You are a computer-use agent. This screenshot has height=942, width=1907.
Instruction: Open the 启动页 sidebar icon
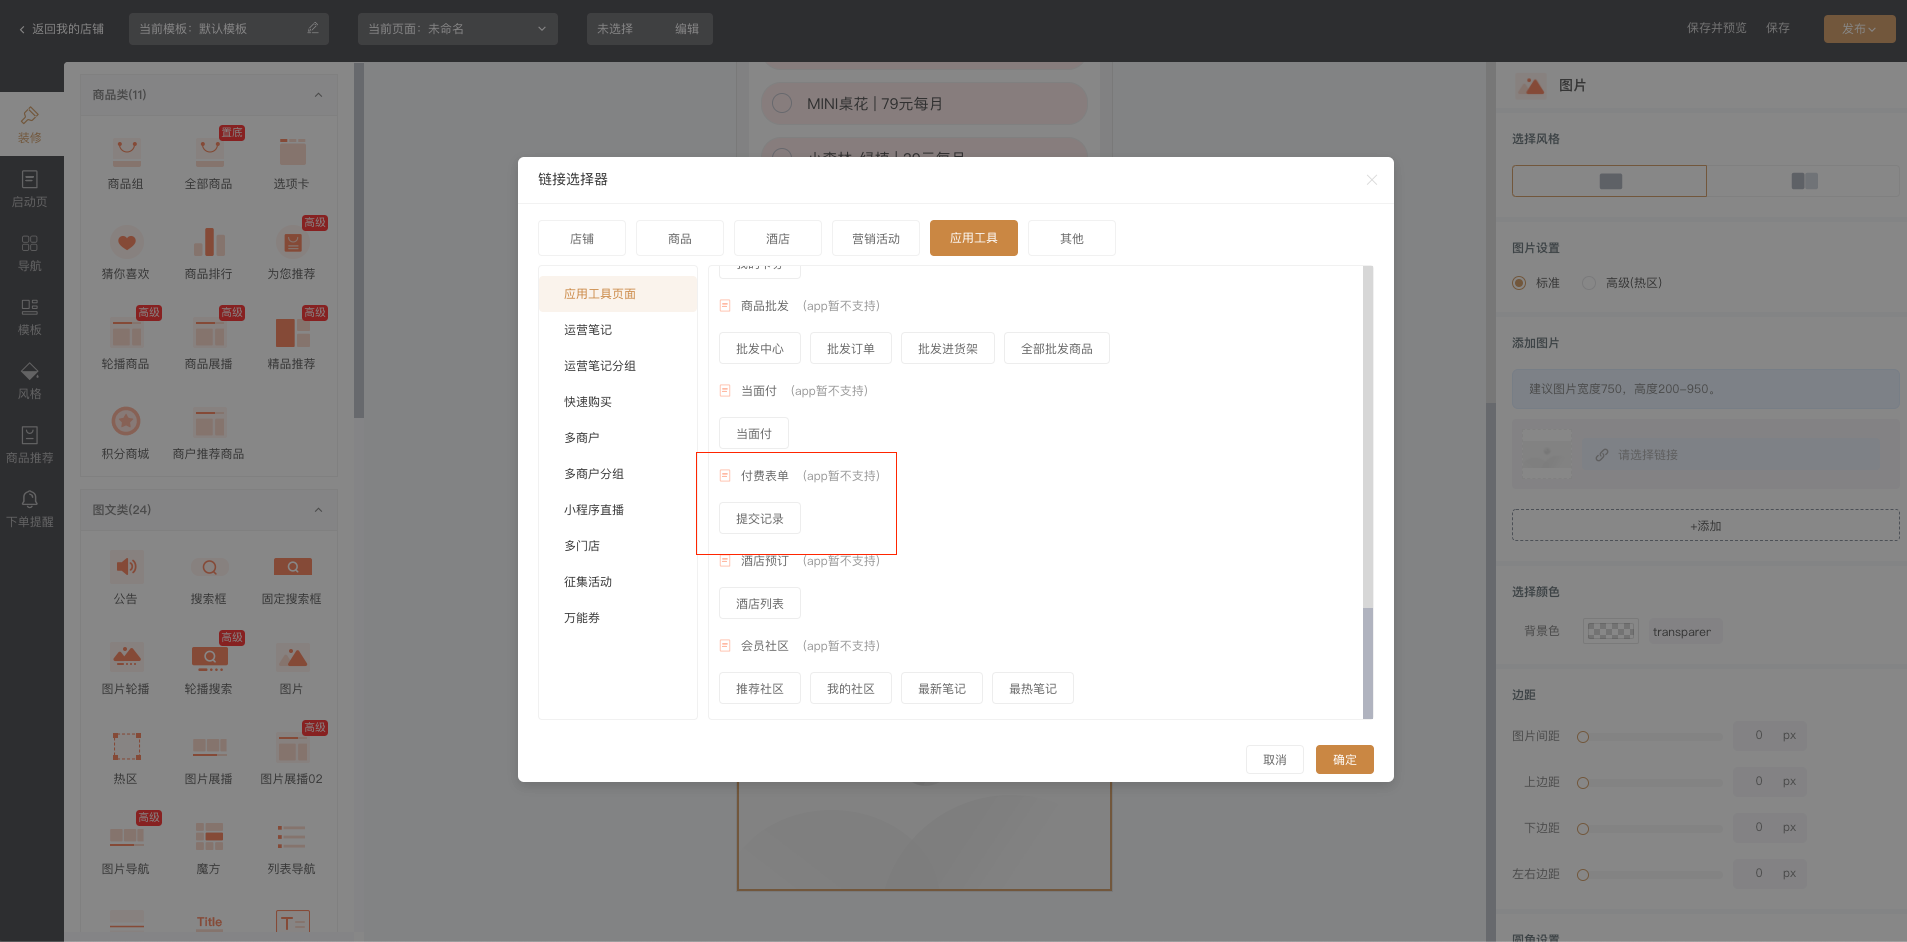(30, 179)
